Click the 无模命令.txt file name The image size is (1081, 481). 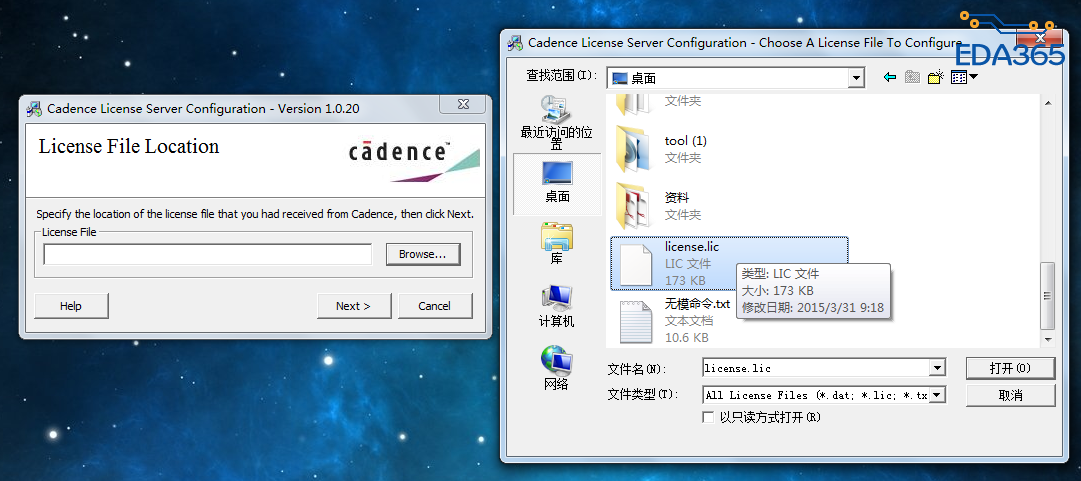697,304
